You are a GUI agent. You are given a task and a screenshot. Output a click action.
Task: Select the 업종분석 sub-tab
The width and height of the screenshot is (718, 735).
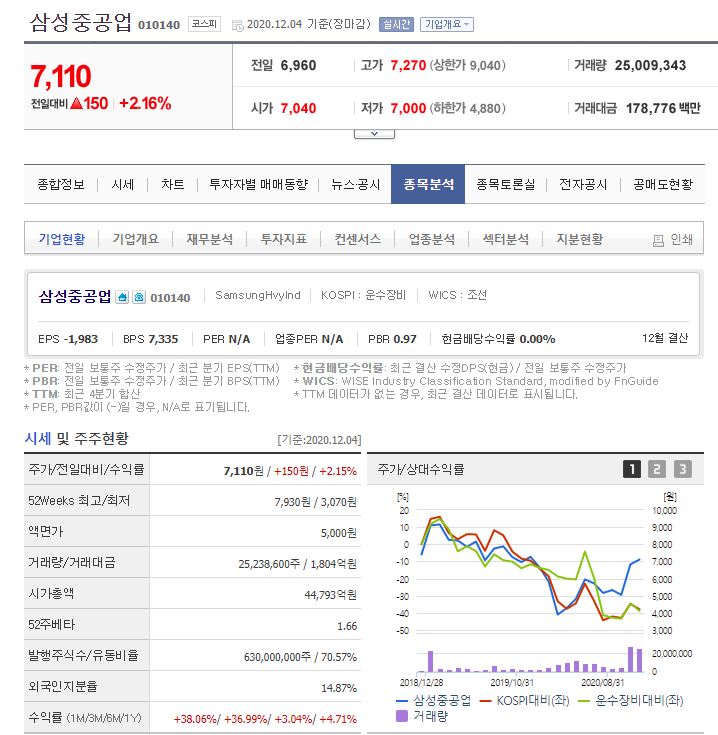[432, 239]
